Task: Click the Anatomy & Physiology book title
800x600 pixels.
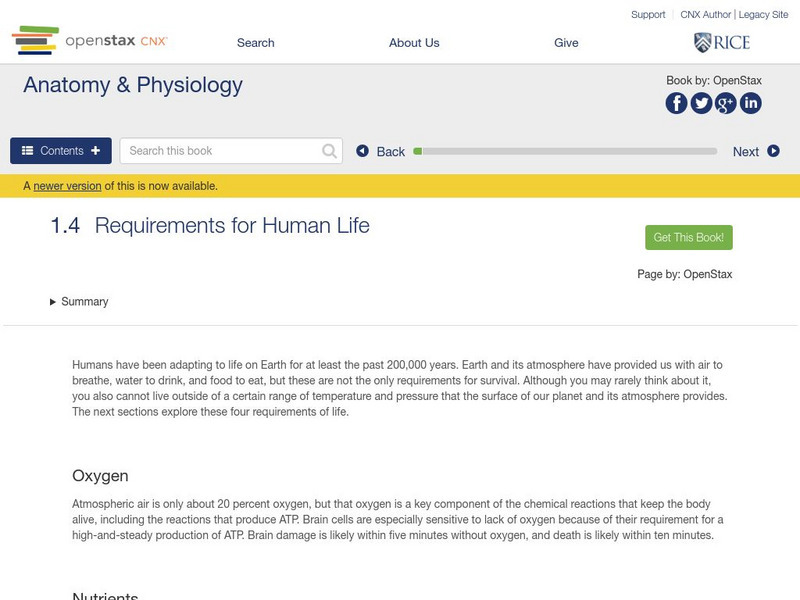Action: point(133,85)
